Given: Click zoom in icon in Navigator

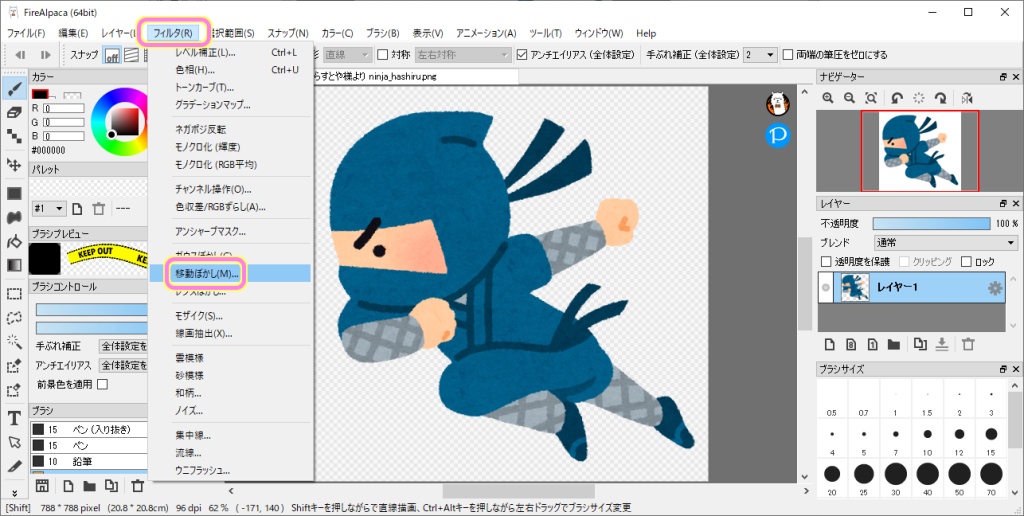Looking at the screenshot, I should tap(828, 98).
